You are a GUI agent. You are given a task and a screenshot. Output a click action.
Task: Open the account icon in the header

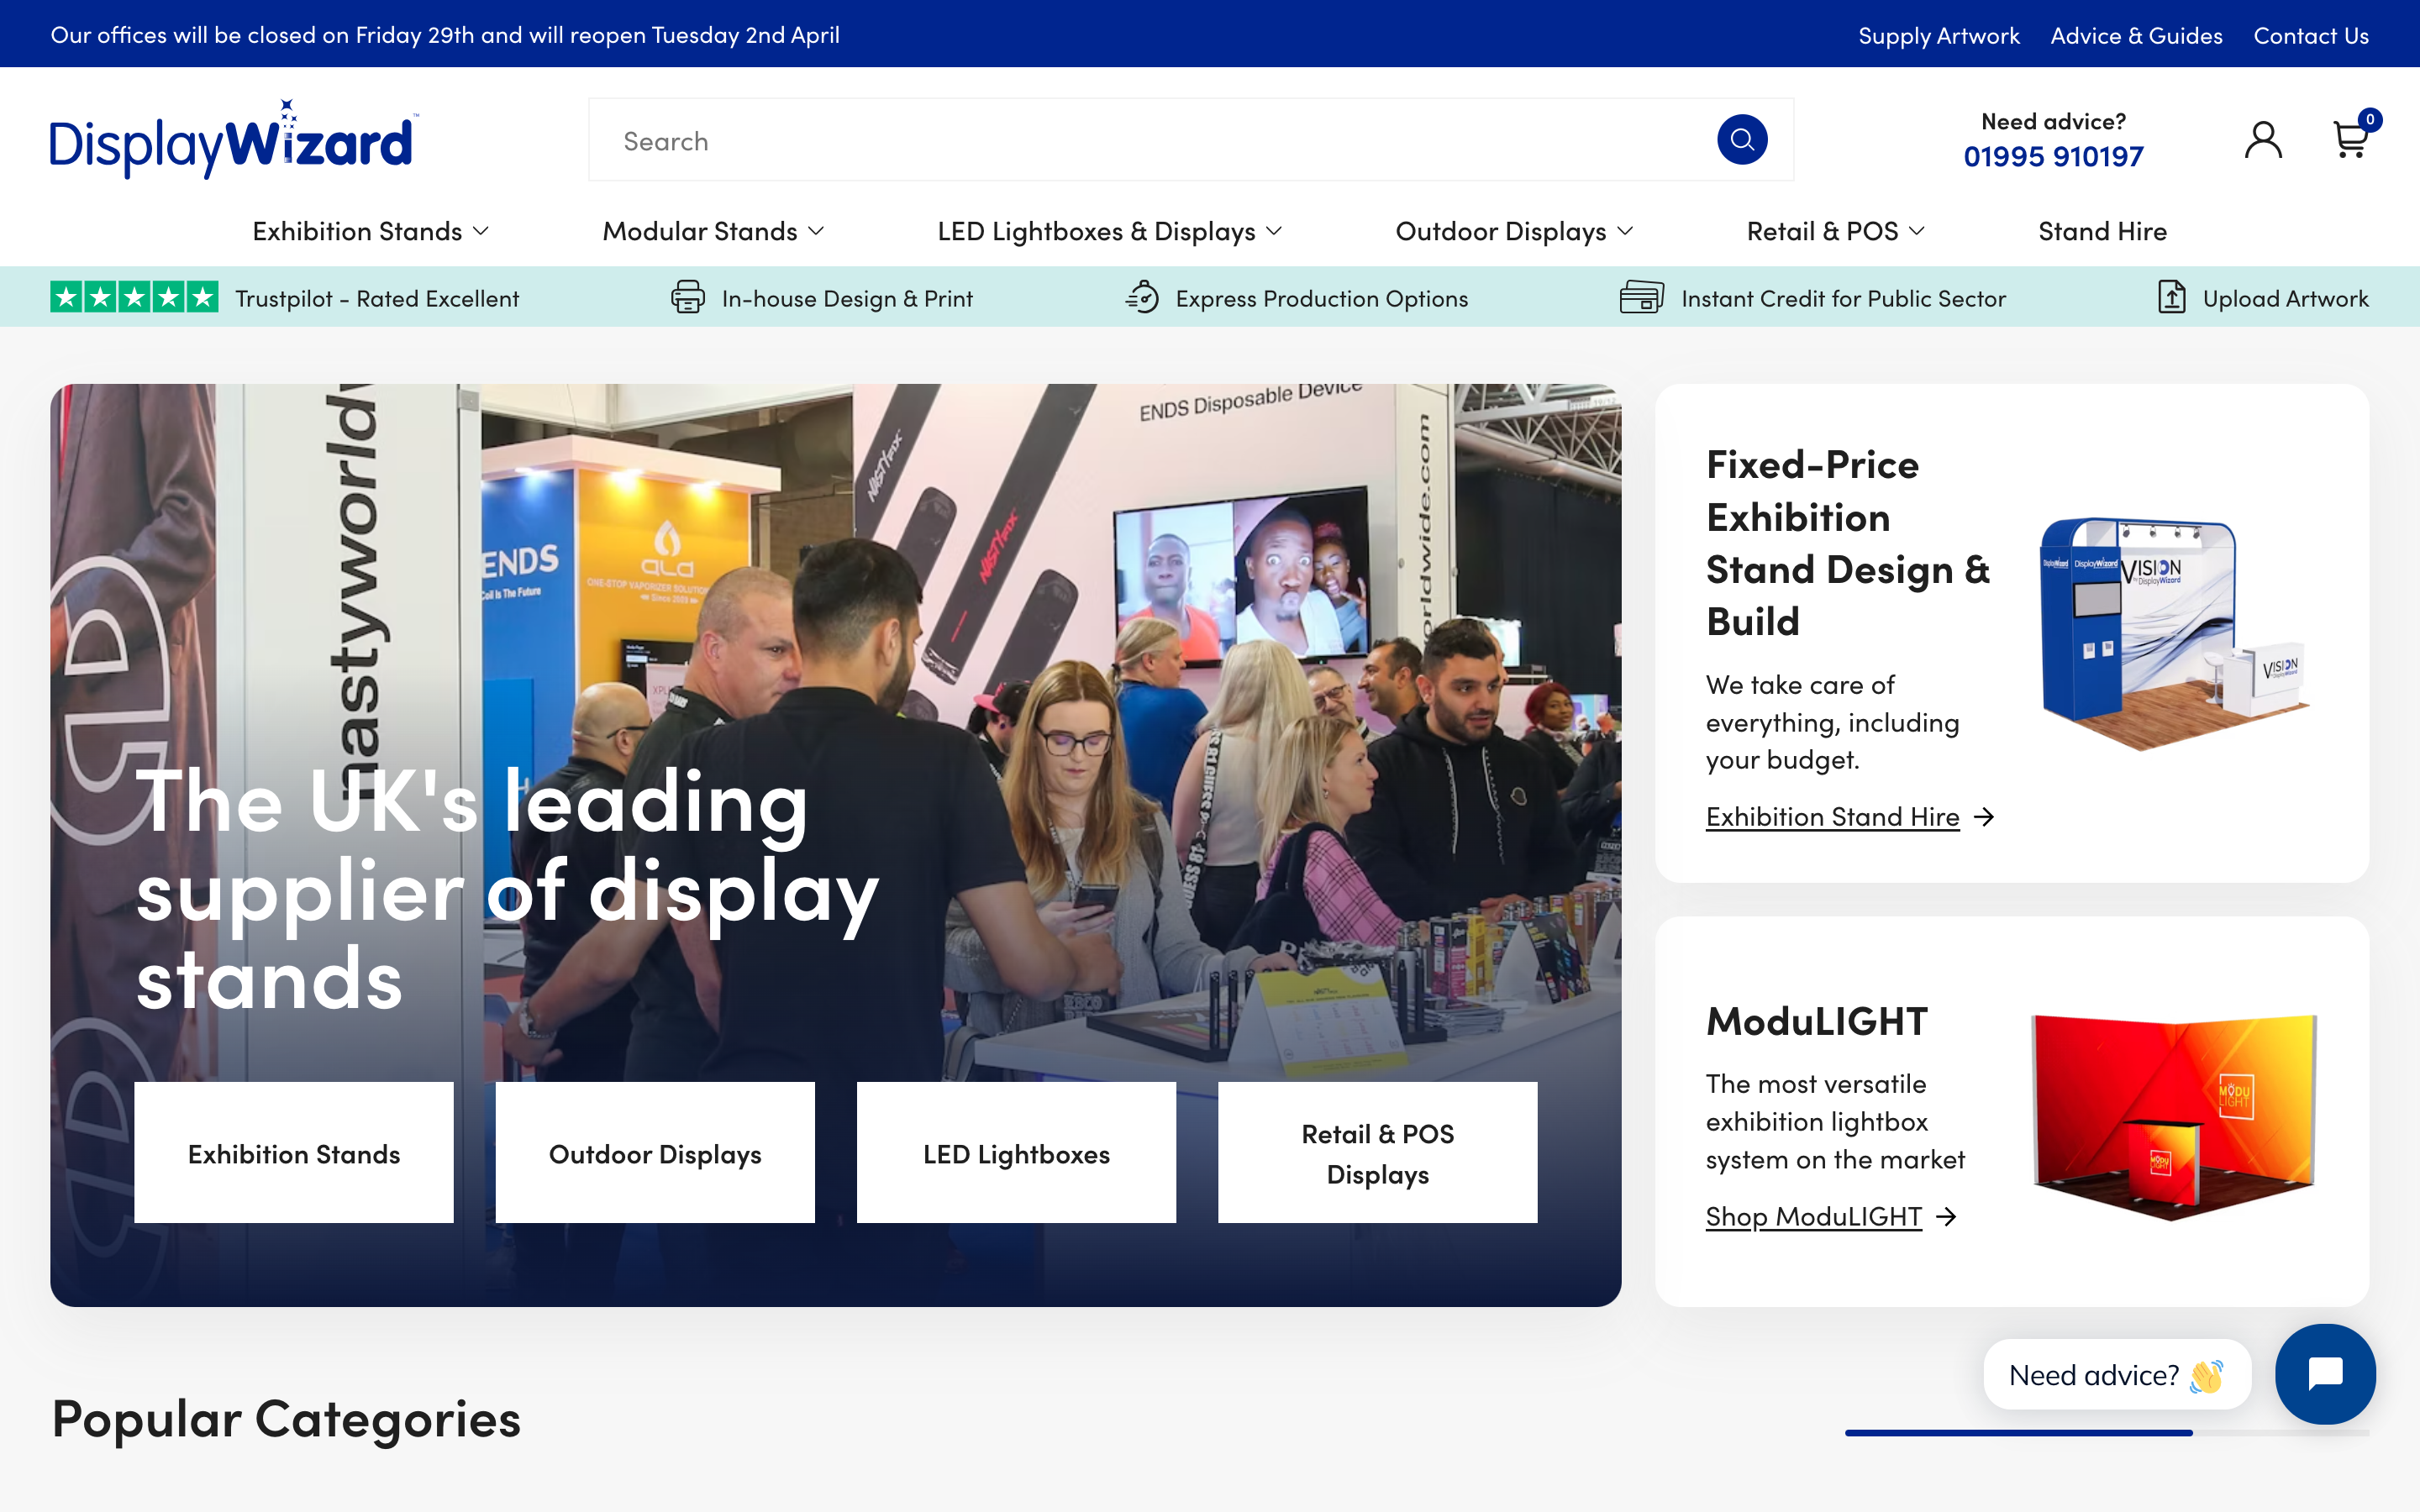pos(2263,139)
